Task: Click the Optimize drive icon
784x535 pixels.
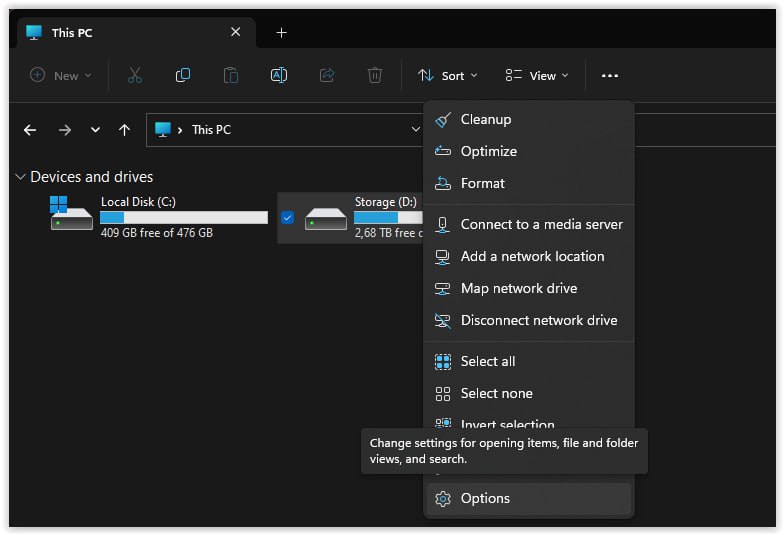Action: (x=443, y=151)
